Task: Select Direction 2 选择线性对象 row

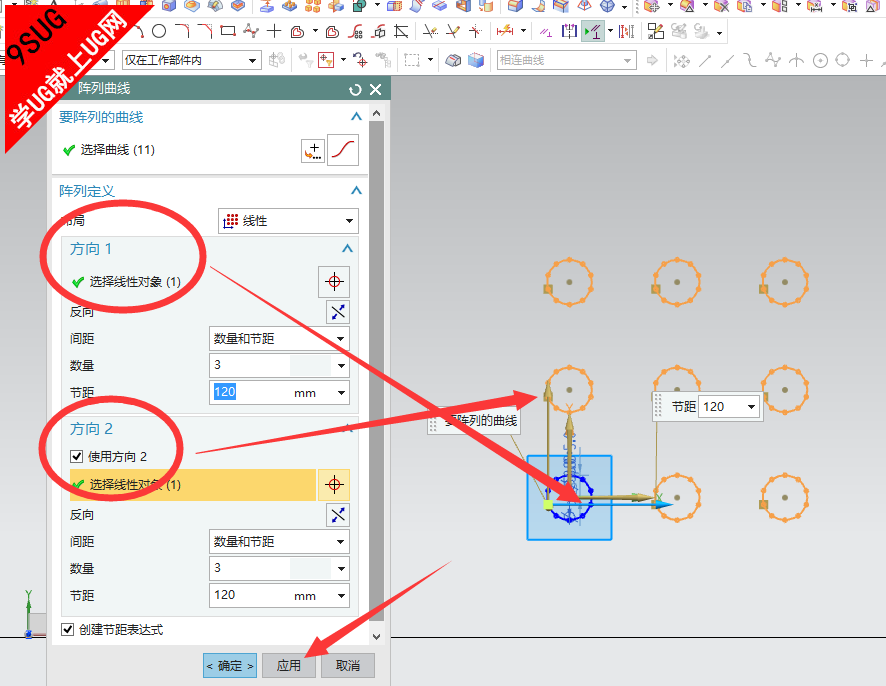Action: click(193, 485)
